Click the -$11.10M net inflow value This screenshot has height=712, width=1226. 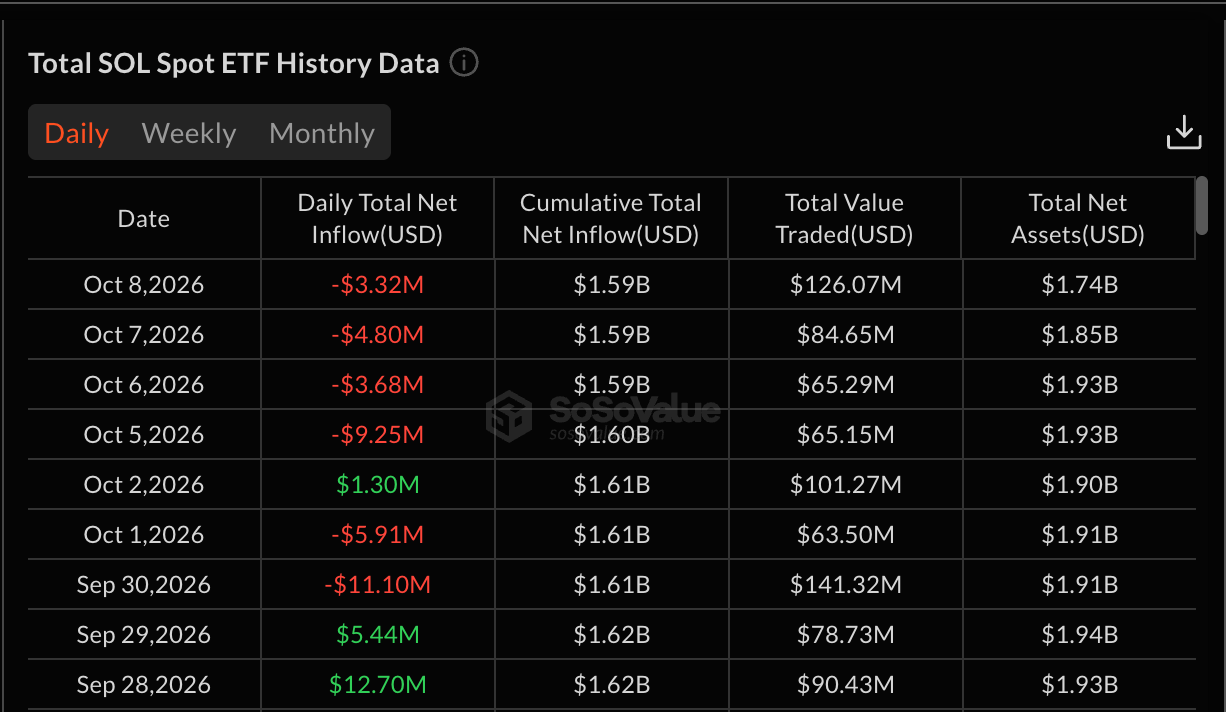(377, 585)
